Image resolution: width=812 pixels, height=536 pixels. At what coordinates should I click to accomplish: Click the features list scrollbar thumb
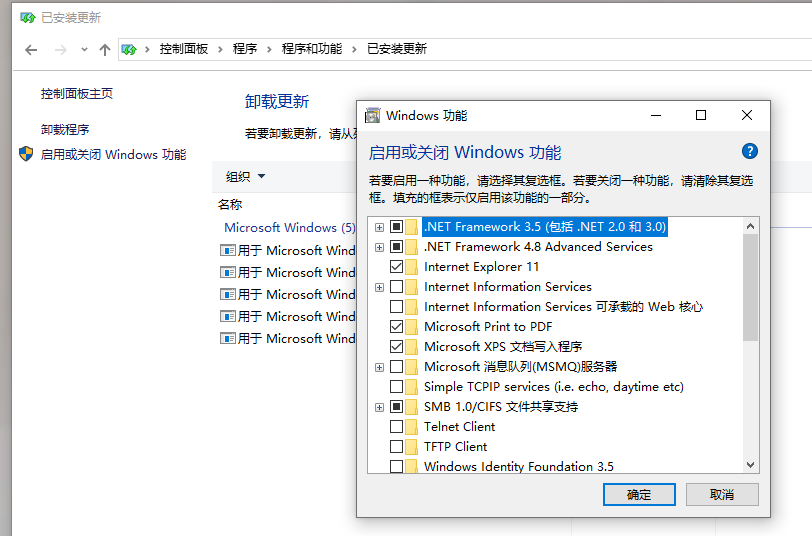click(750, 287)
